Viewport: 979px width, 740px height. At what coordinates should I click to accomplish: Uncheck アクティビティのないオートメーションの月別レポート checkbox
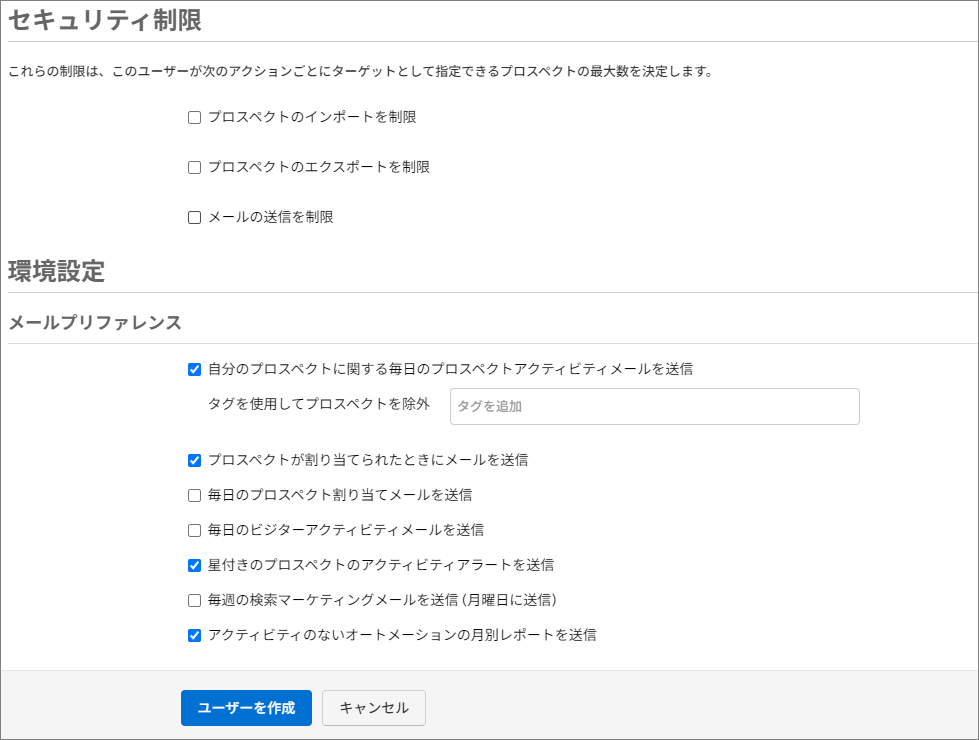tap(195, 635)
